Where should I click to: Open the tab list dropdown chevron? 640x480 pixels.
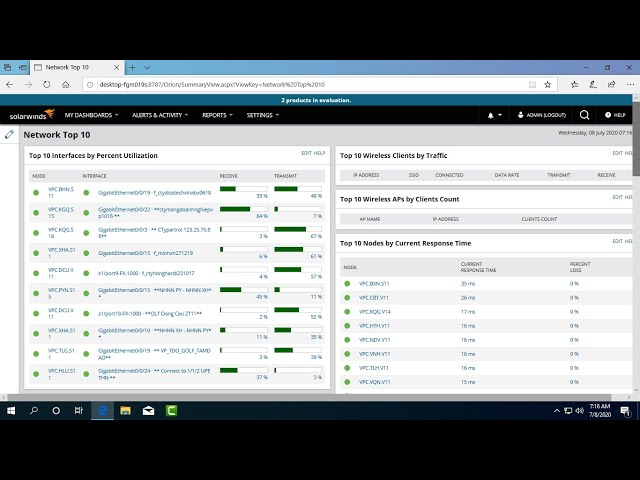click(147, 67)
